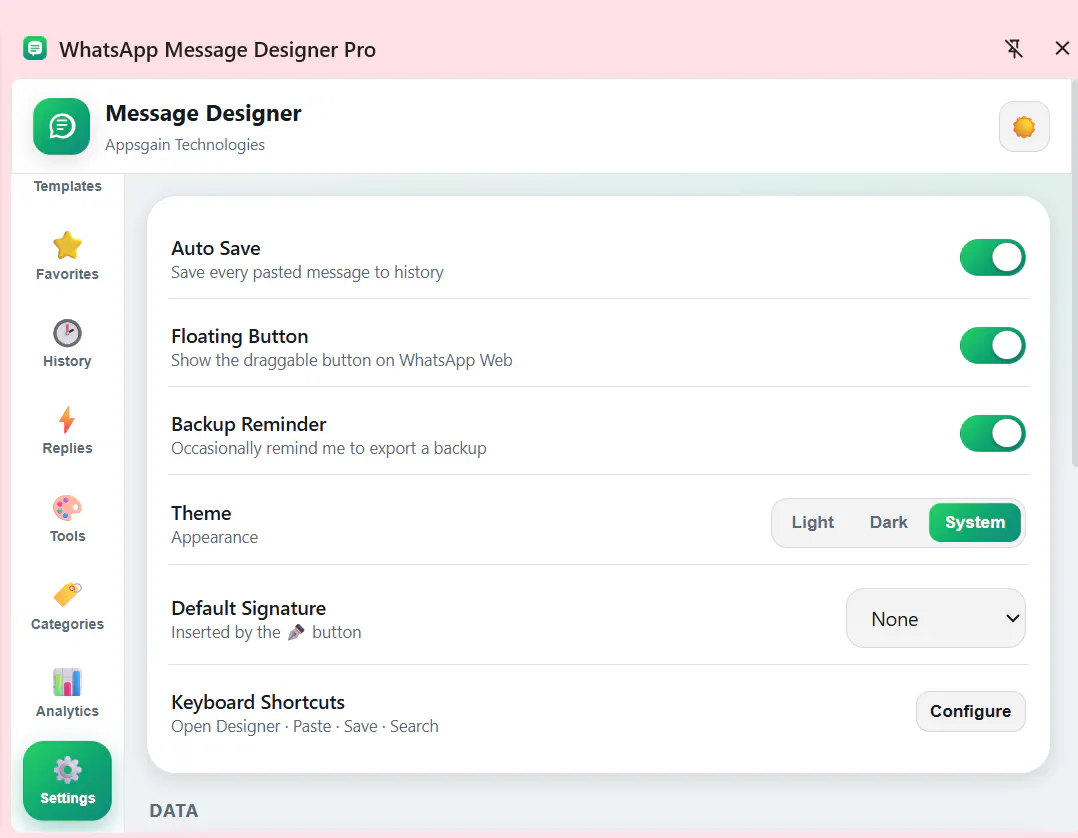Click the Appsgain Technologies subtitle
This screenshot has height=838, width=1078.
click(x=185, y=144)
